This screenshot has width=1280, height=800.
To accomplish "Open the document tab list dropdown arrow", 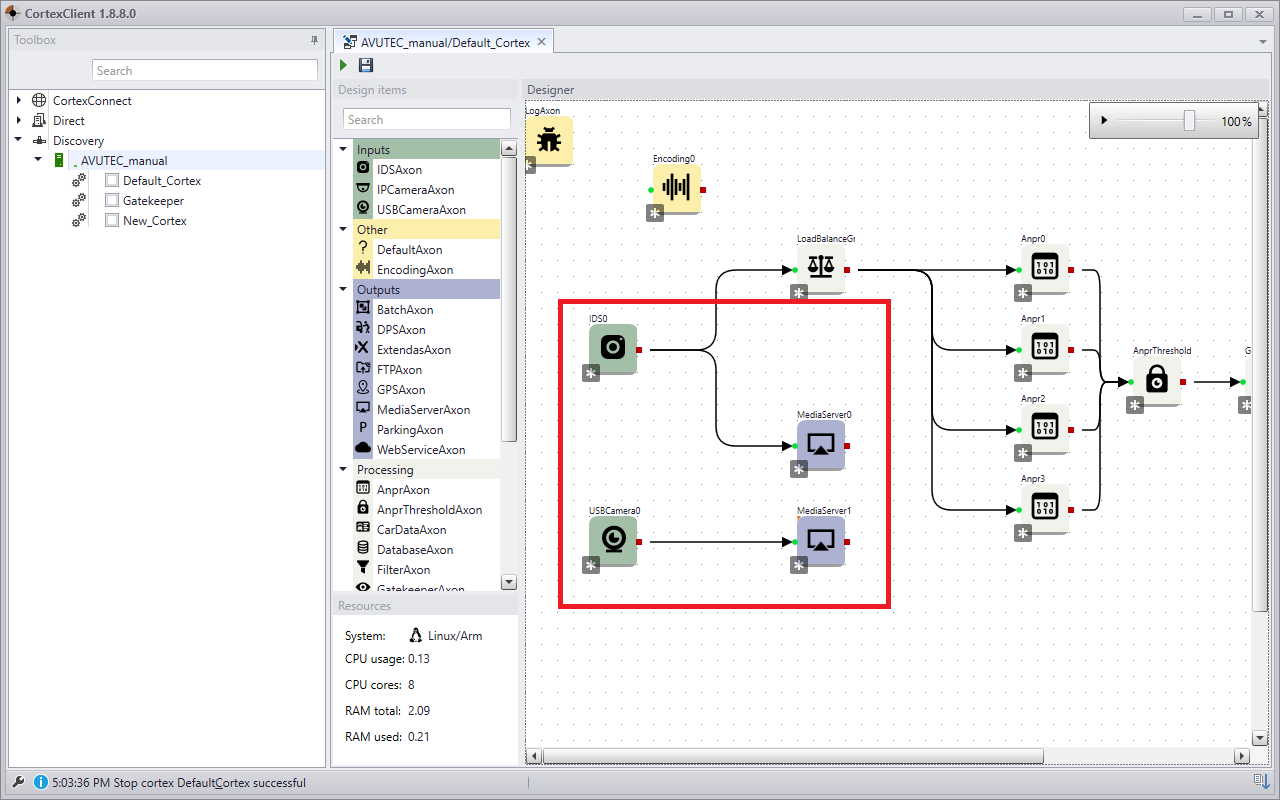I will (1262, 43).
